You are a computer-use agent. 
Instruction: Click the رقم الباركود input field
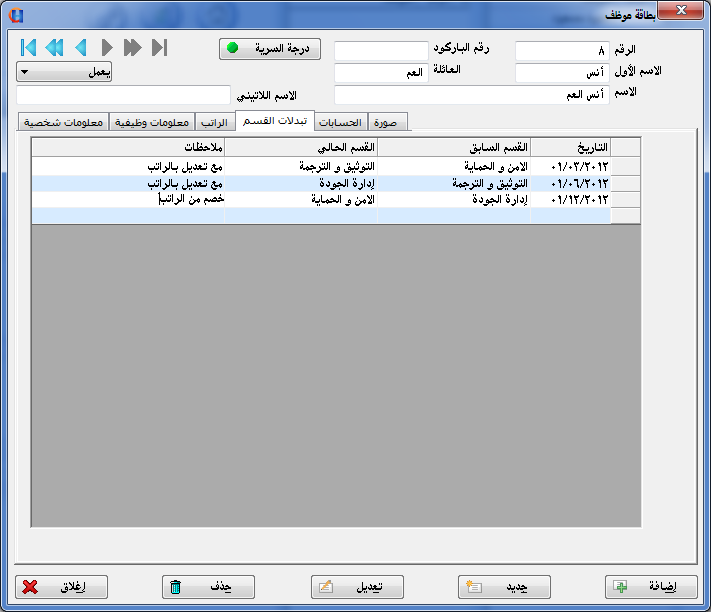coord(380,50)
